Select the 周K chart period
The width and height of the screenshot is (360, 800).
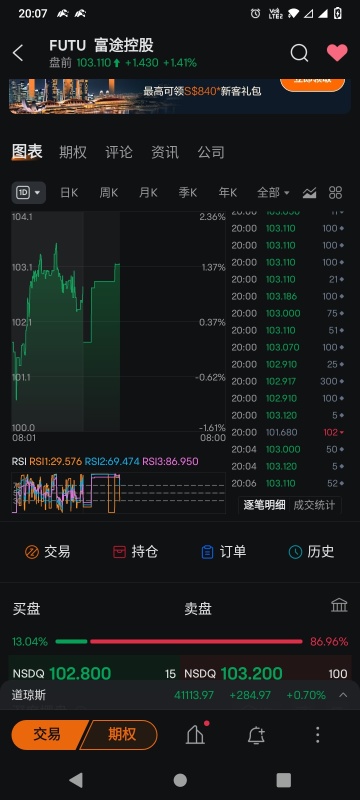point(109,192)
